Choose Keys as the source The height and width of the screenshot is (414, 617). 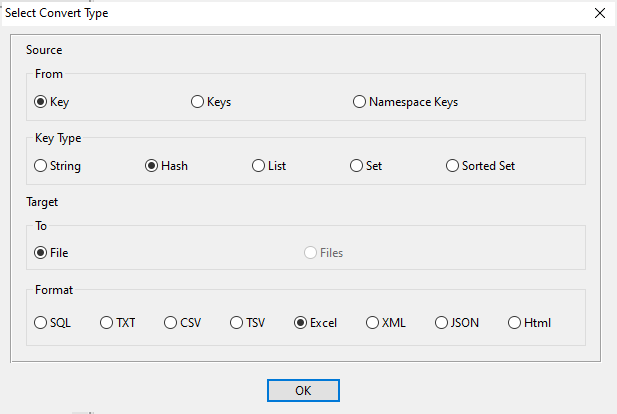pyautogui.click(x=197, y=102)
